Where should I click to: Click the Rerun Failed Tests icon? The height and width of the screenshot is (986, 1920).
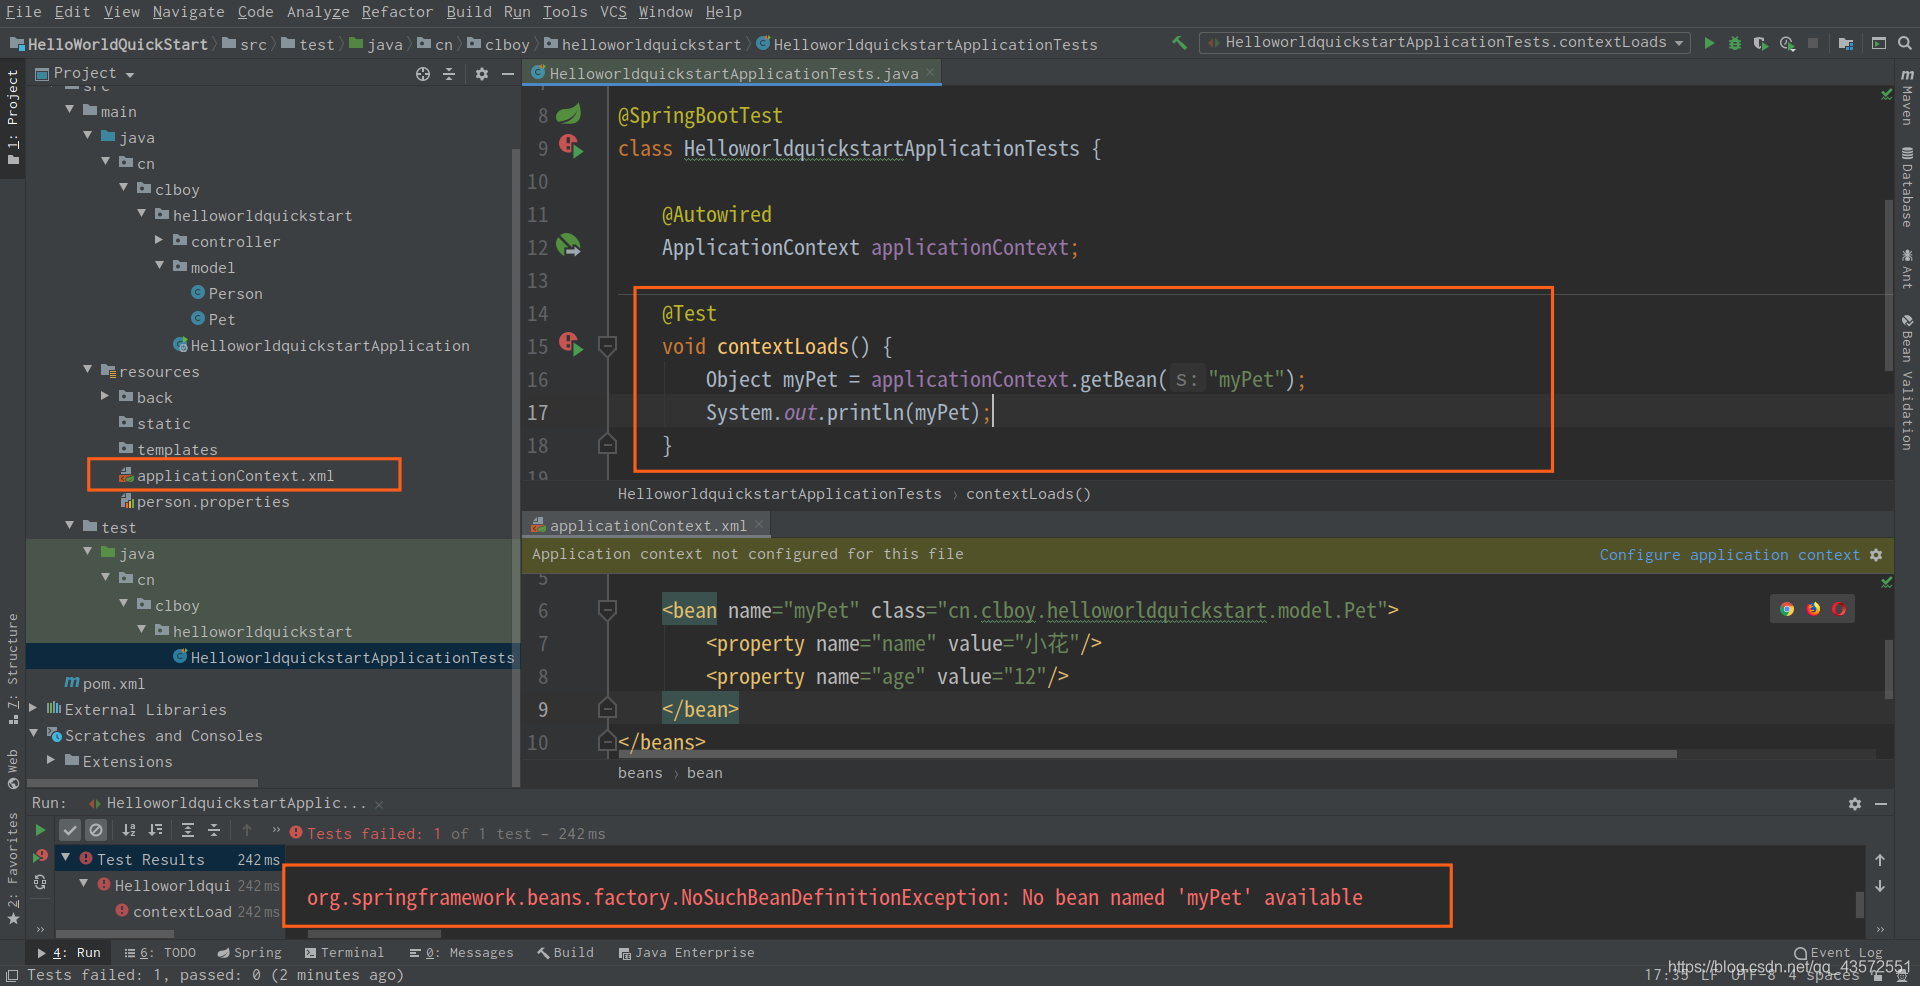tap(40, 856)
